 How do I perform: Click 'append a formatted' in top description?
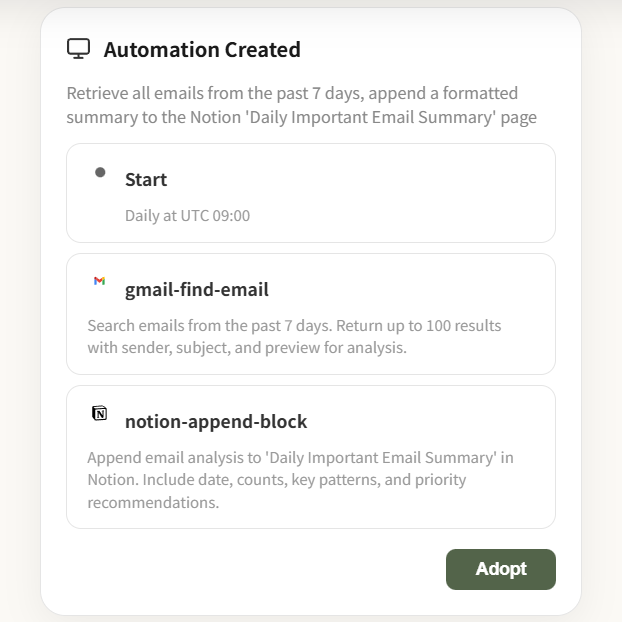[447, 93]
